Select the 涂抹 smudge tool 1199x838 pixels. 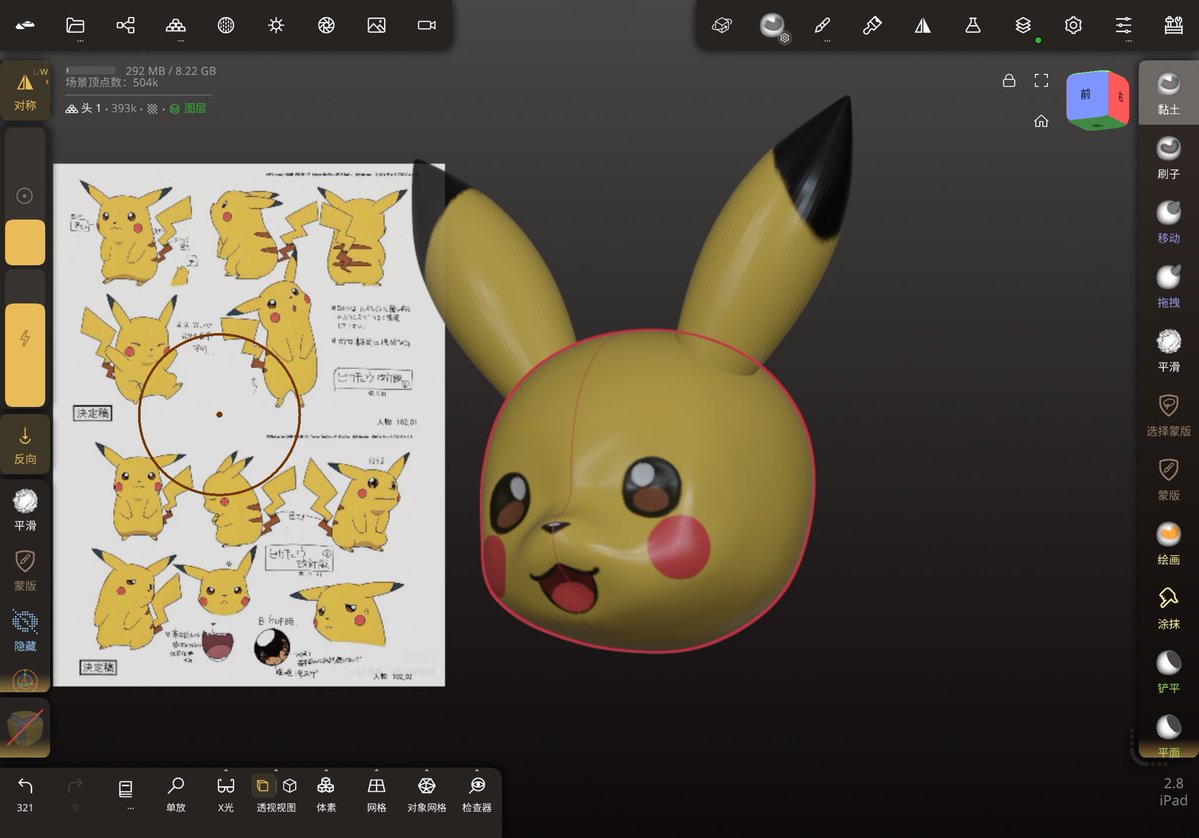1168,608
